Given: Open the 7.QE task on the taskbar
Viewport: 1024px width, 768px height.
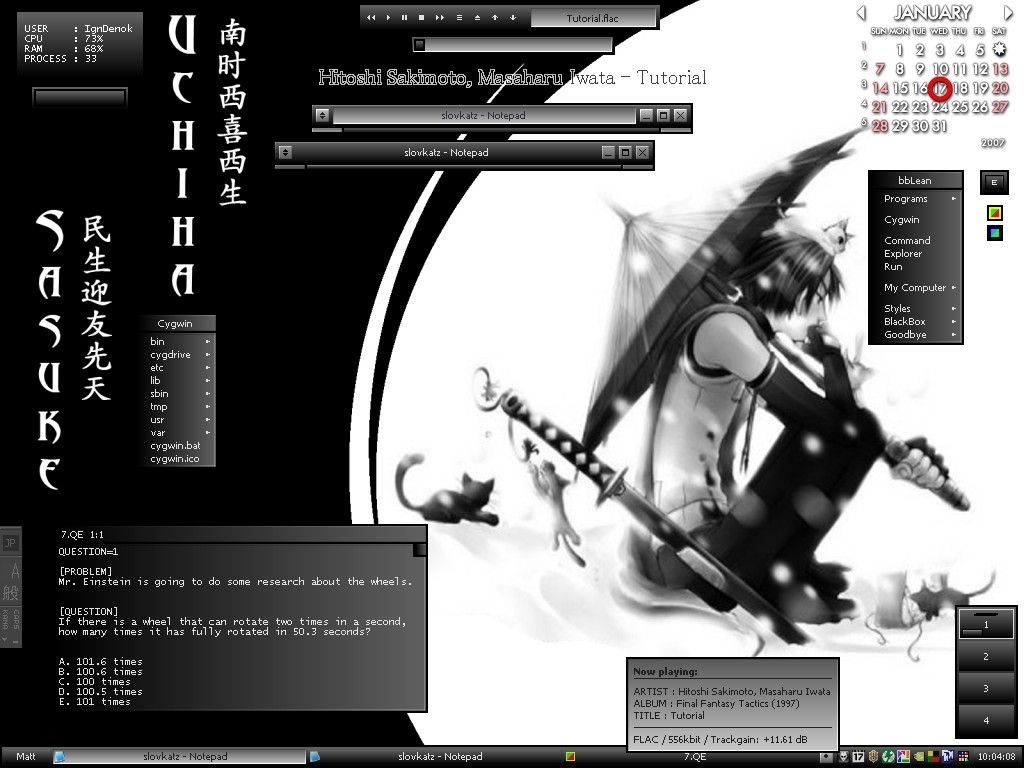Looking at the screenshot, I should [694, 756].
